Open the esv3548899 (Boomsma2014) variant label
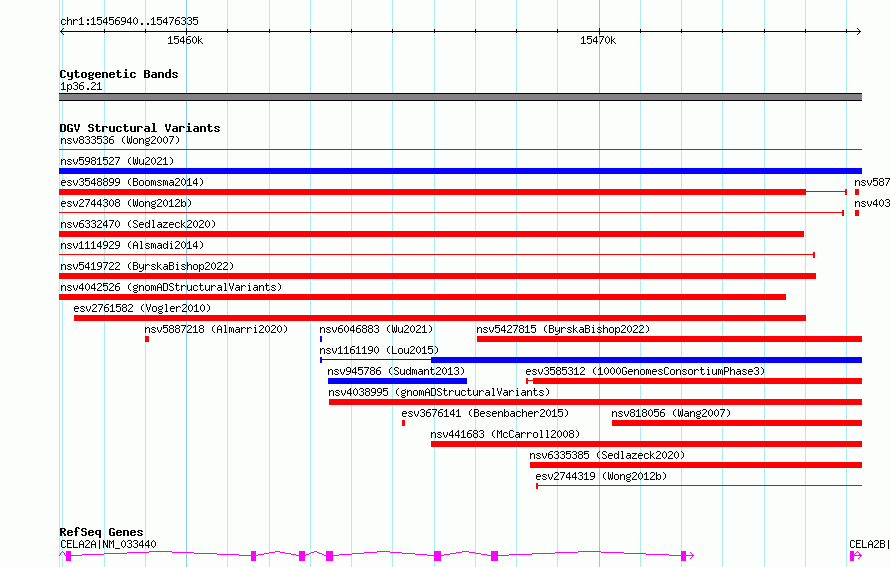890x567 pixels. tap(132, 182)
